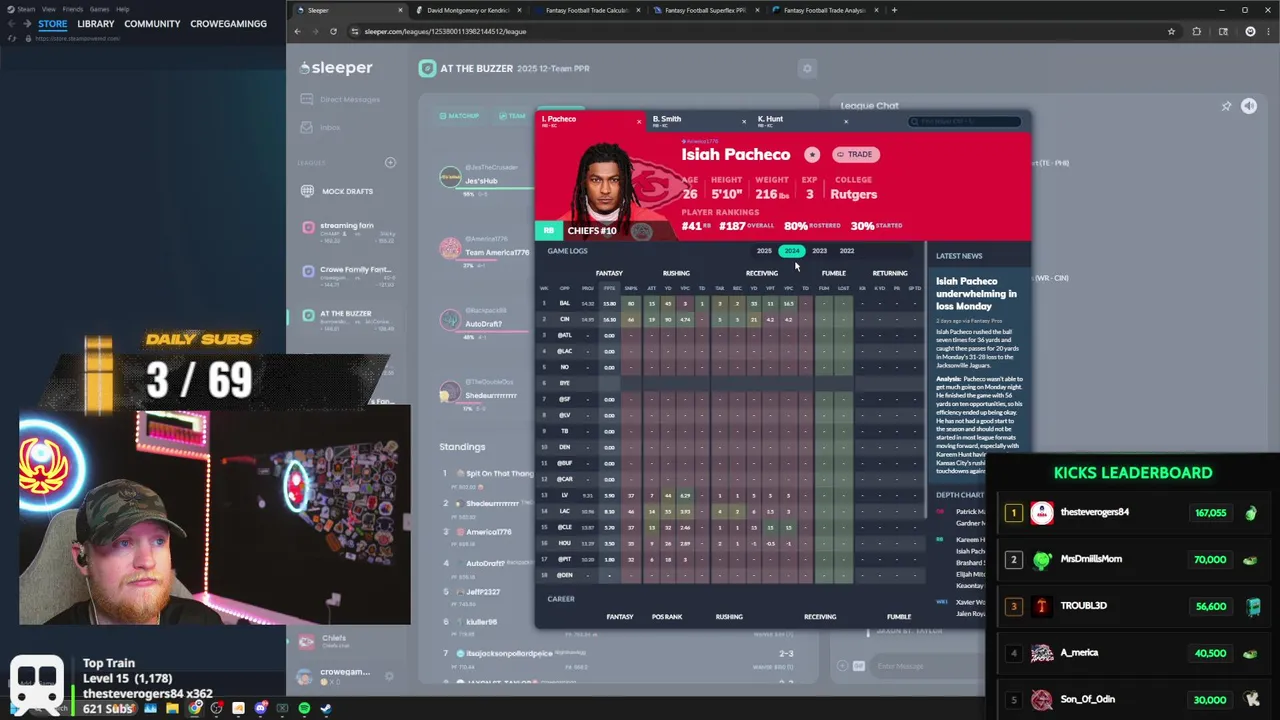The width and height of the screenshot is (1280, 720).
Task: Close the B. Smith player tab
Action: click(x=743, y=122)
